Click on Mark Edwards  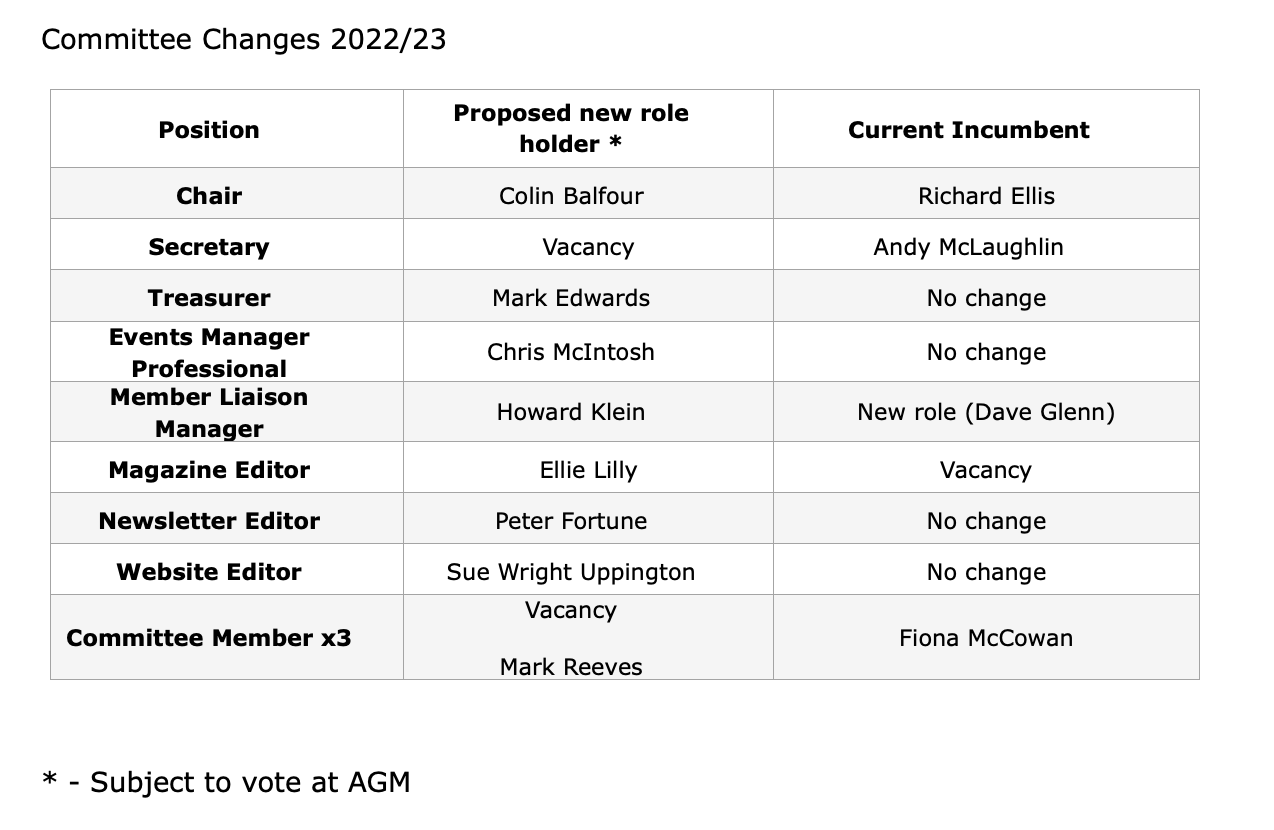coord(571,298)
